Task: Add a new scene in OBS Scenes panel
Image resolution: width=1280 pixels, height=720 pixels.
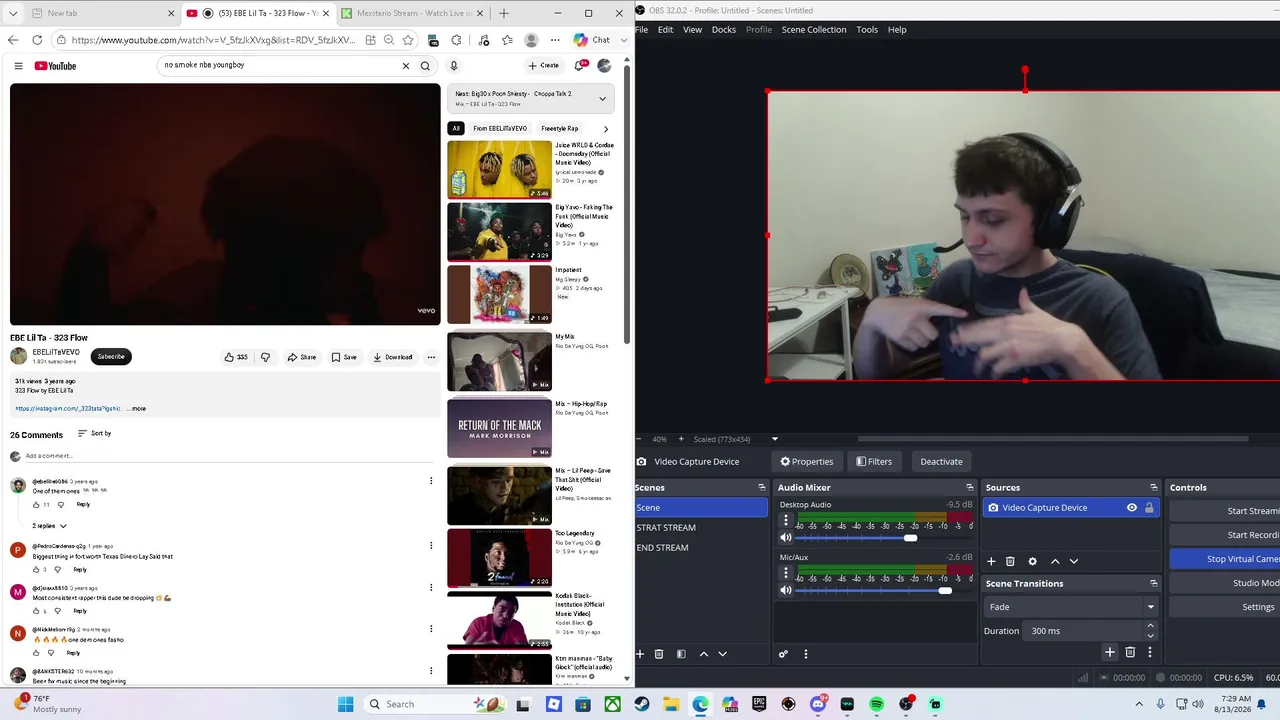Action: pyautogui.click(x=640, y=654)
